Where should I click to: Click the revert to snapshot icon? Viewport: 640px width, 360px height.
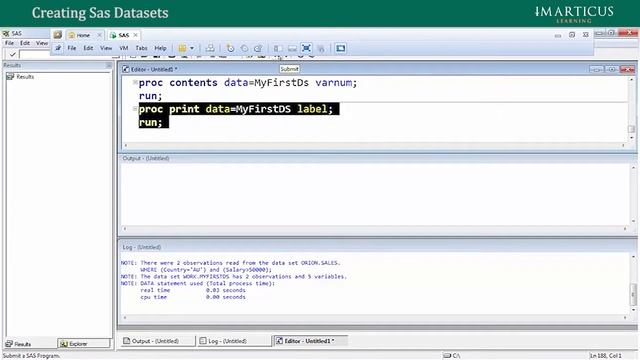point(244,48)
